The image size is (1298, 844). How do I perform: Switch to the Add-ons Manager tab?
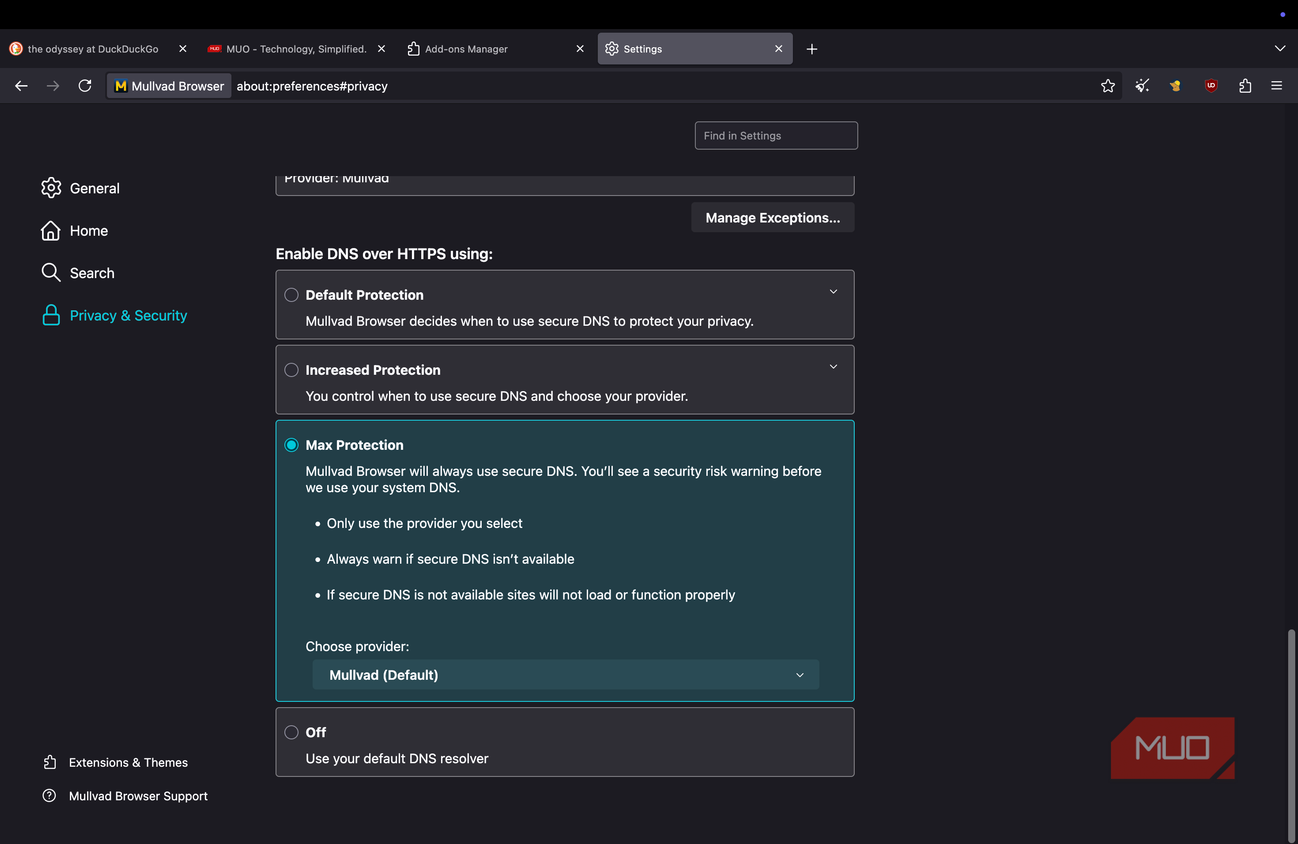pyautogui.click(x=496, y=49)
